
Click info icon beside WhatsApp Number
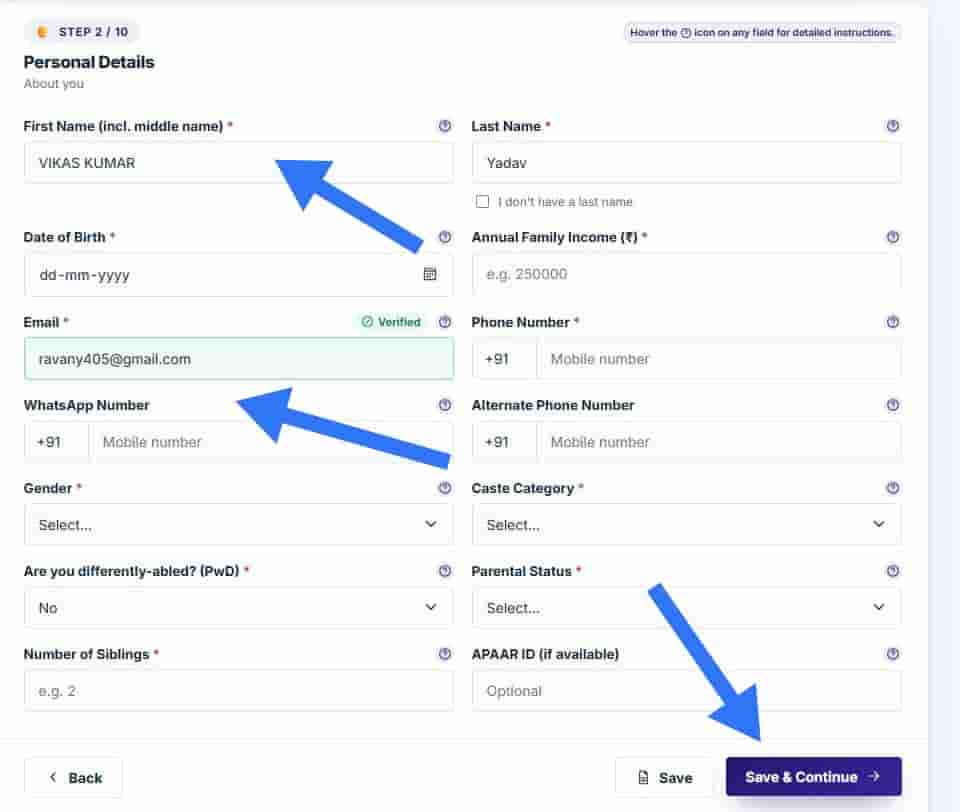click(x=444, y=405)
